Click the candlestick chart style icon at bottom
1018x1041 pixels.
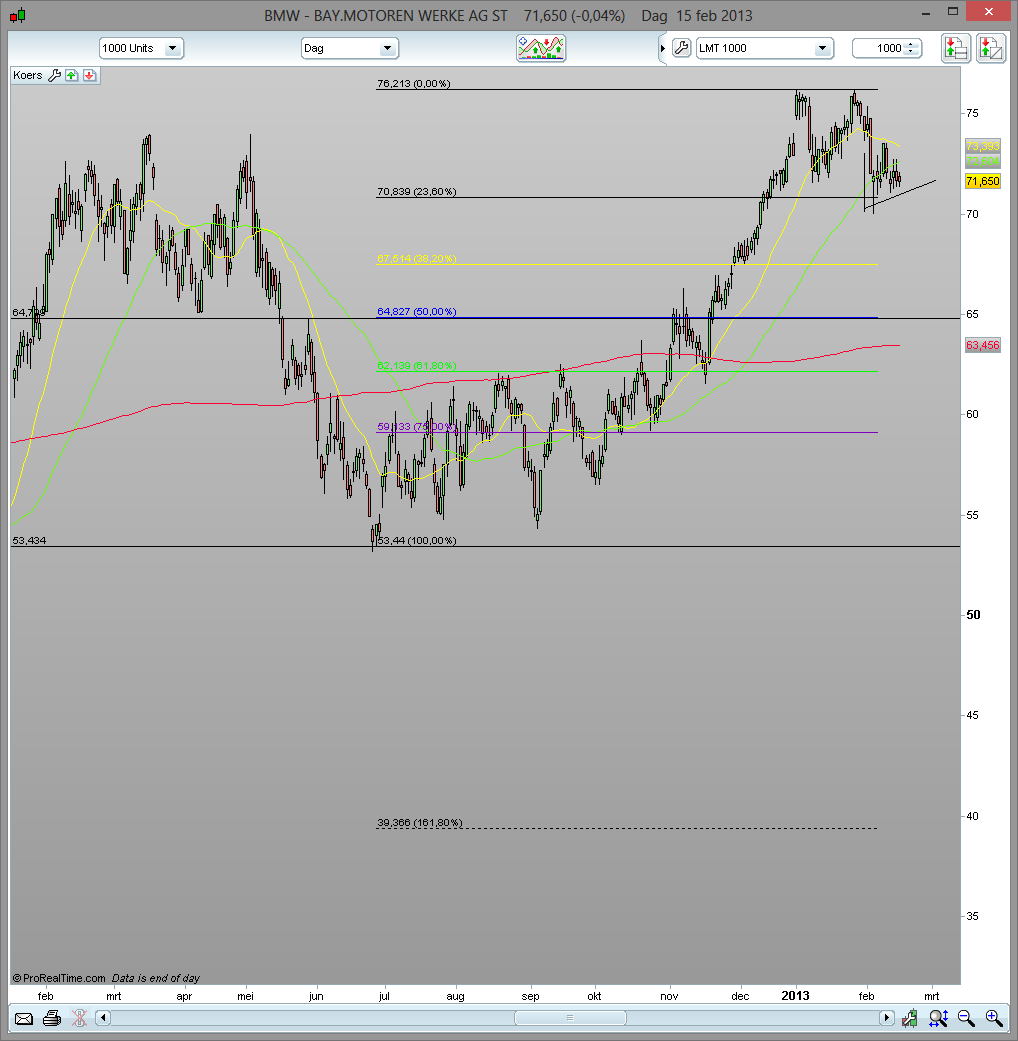point(910,1018)
